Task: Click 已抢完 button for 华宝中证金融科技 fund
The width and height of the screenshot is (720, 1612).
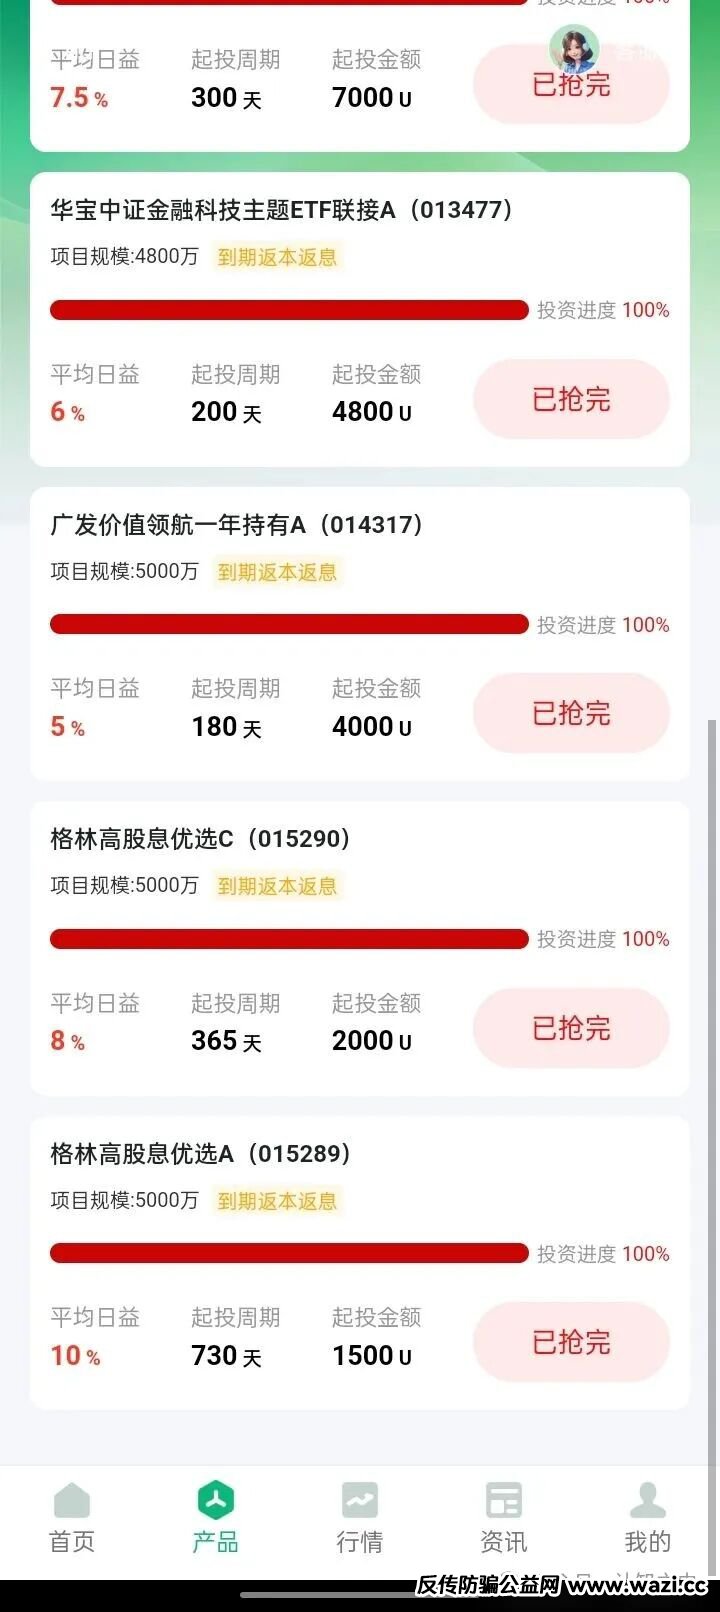Action: tap(571, 399)
